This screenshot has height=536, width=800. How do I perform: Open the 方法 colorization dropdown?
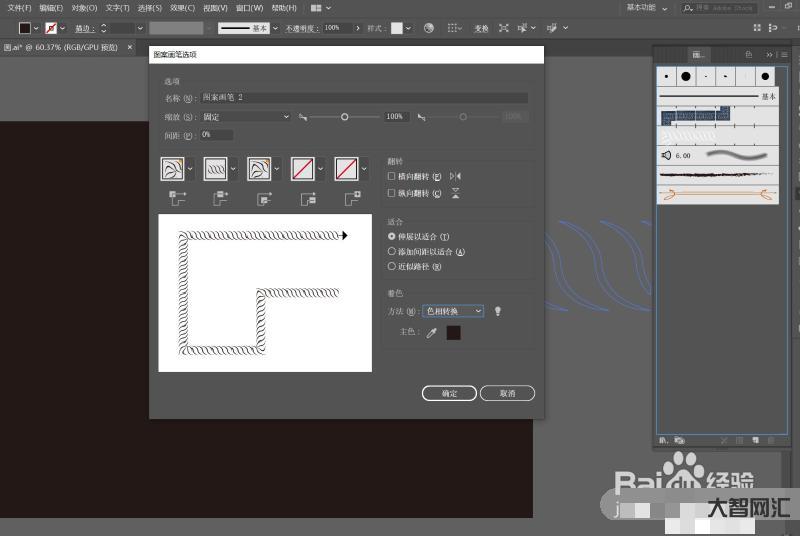(x=453, y=311)
